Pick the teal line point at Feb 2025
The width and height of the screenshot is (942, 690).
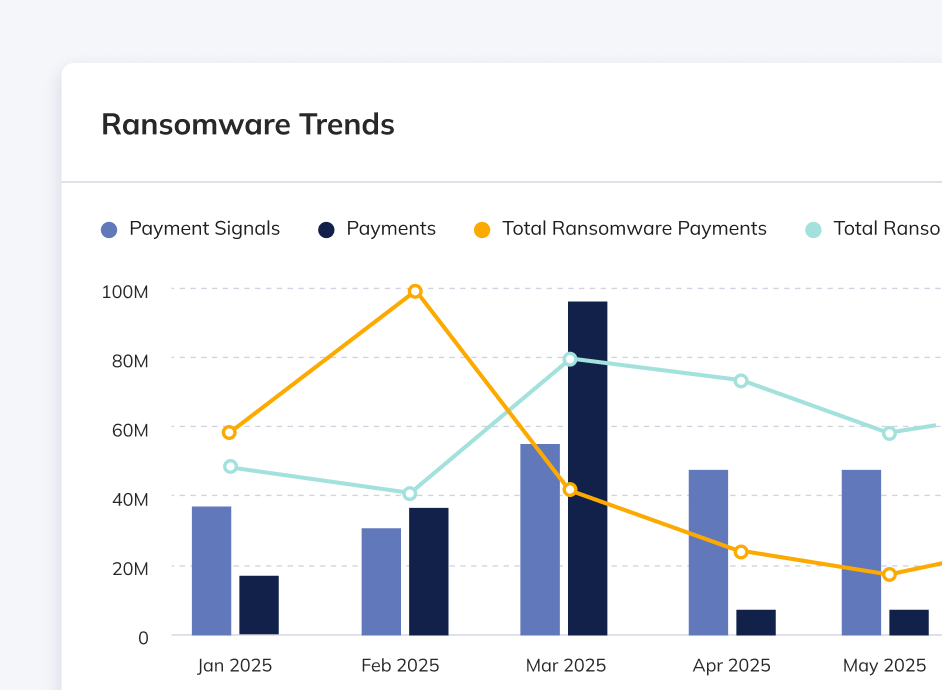click(x=410, y=493)
